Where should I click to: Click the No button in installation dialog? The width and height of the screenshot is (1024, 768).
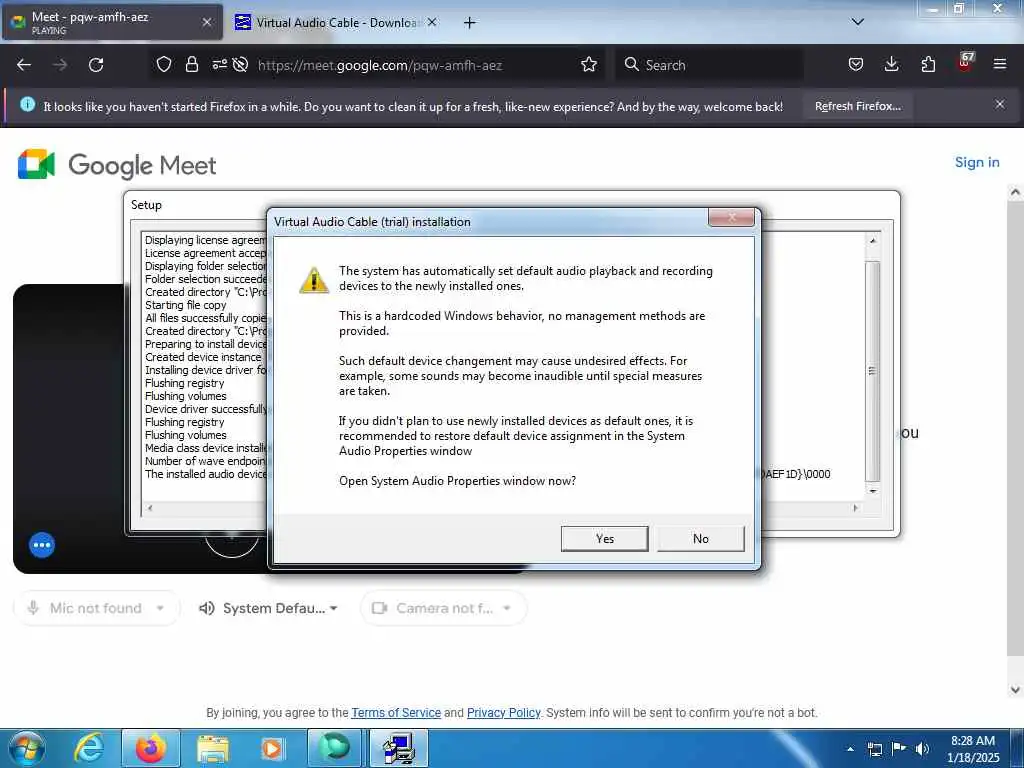700,539
